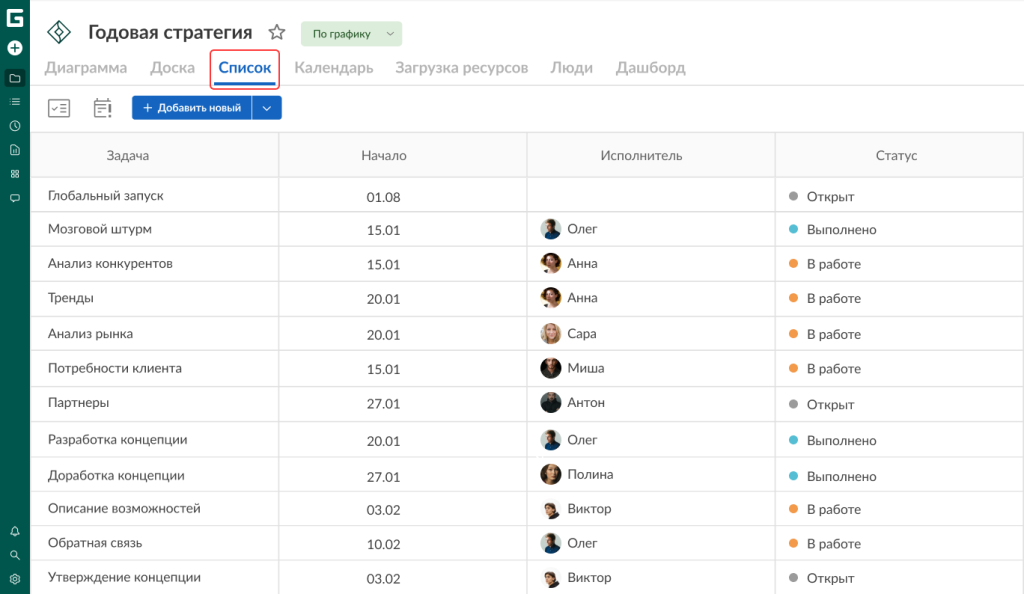Open the Люди tab
Screen dimensions: 1024x594
571,68
